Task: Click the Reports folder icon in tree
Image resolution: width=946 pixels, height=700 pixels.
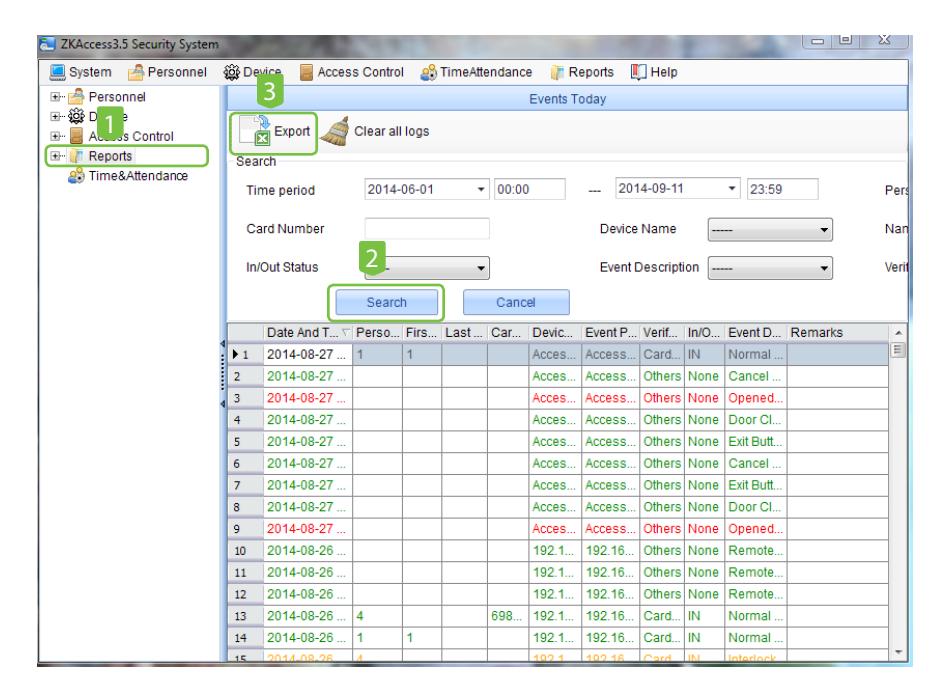Action: 76,156
